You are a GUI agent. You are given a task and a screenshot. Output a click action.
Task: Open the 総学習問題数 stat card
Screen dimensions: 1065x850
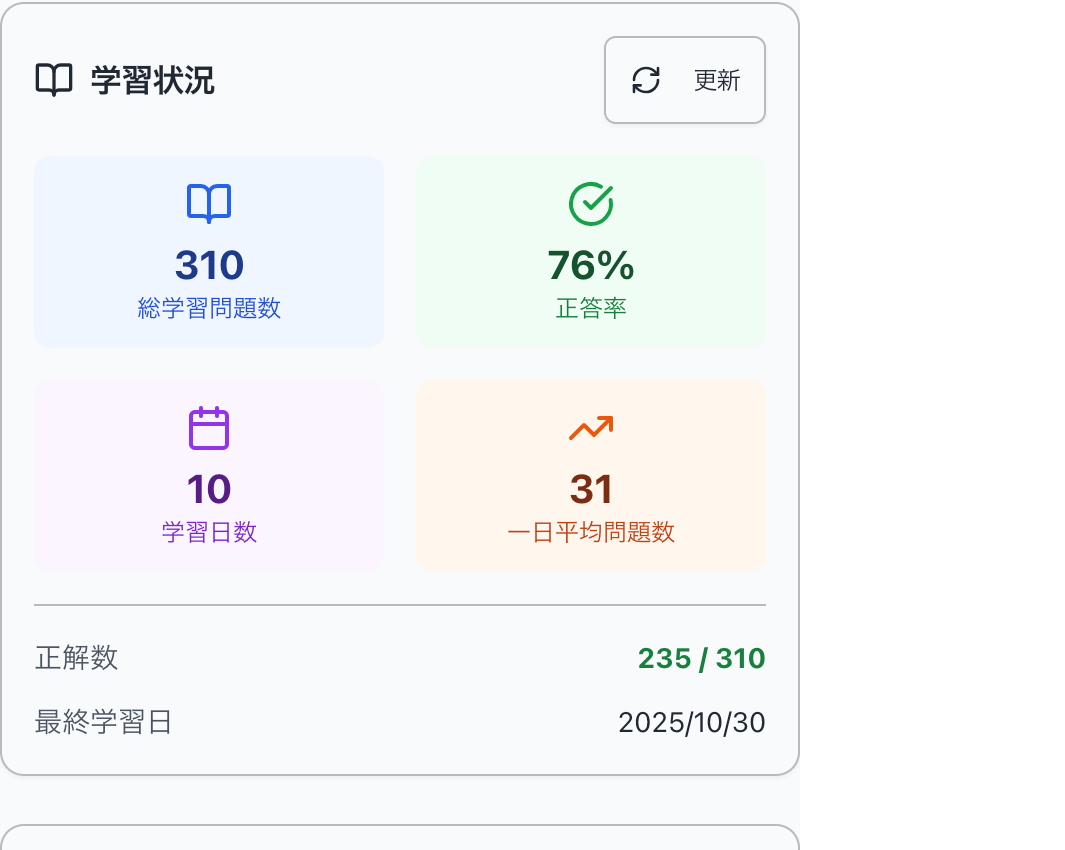point(209,251)
